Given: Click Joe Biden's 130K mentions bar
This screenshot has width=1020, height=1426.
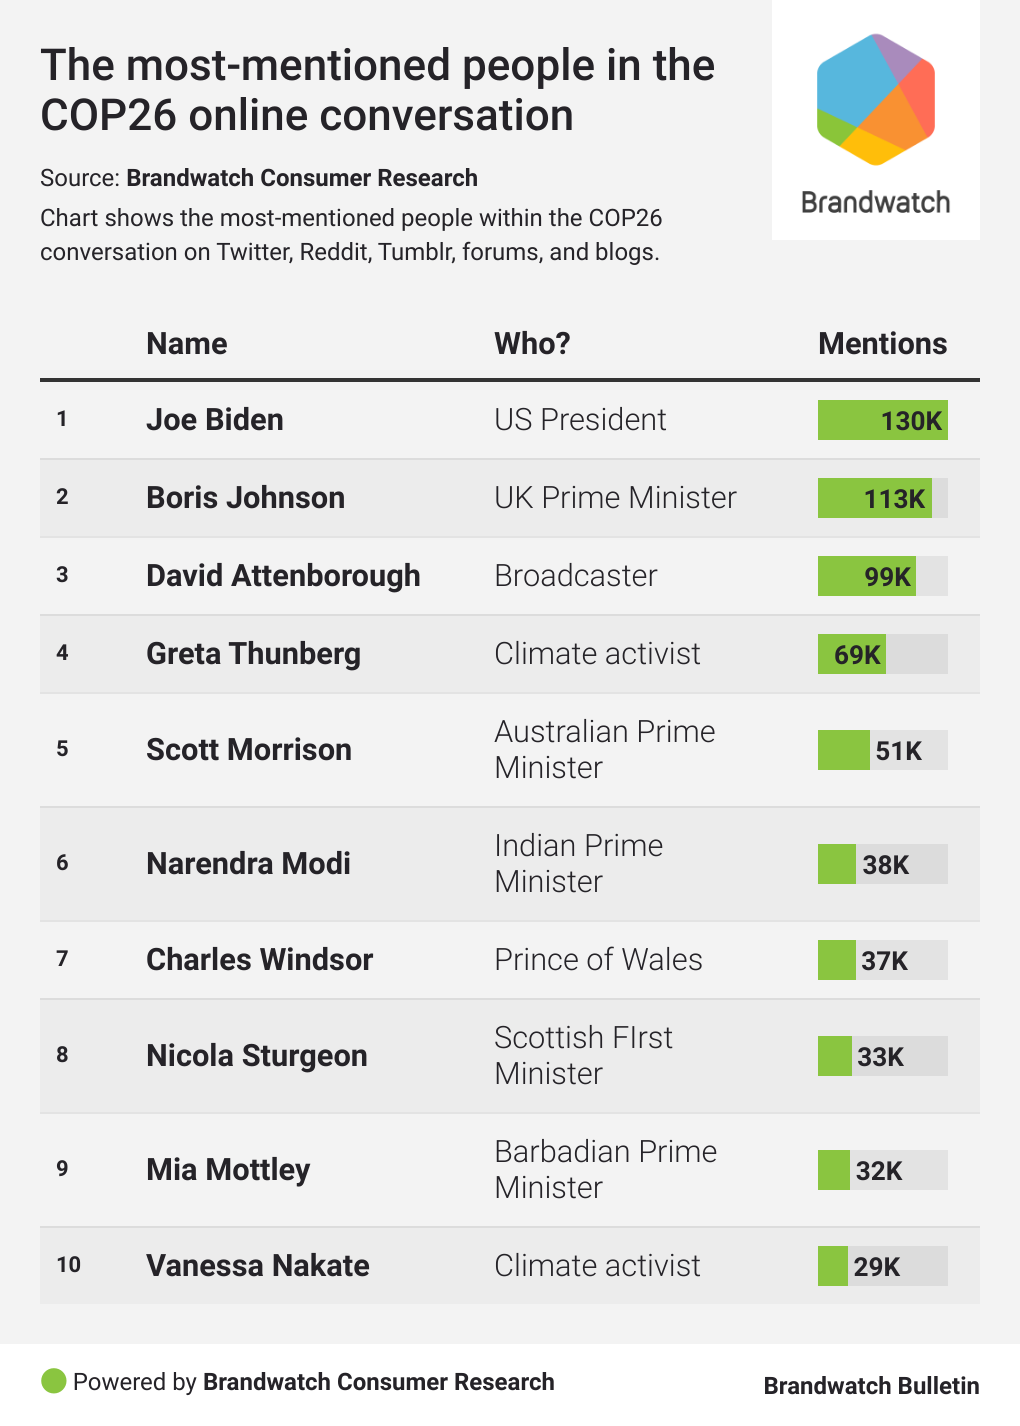Looking at the screenshot, I should pos(882,420).
